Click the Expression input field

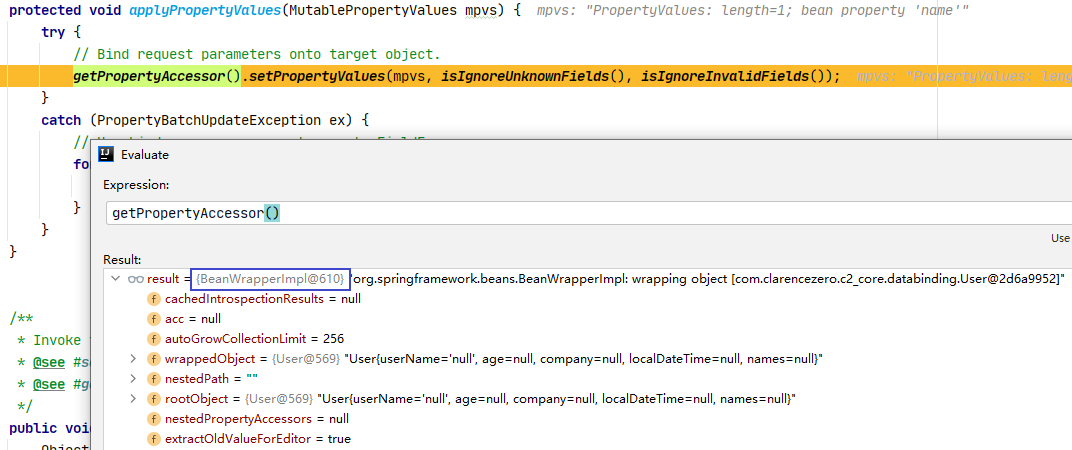click(589, 213)
